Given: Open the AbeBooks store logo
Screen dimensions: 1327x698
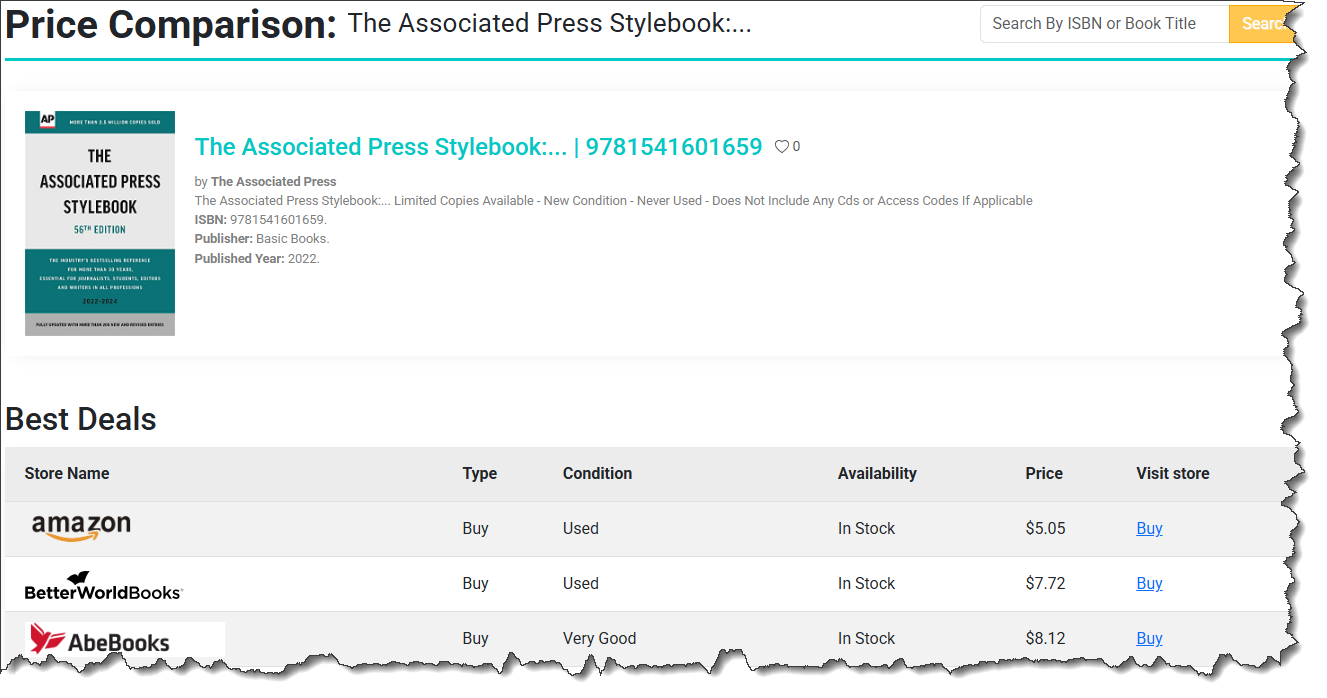Looking at the screenshot, I should [x=125, y=639].
